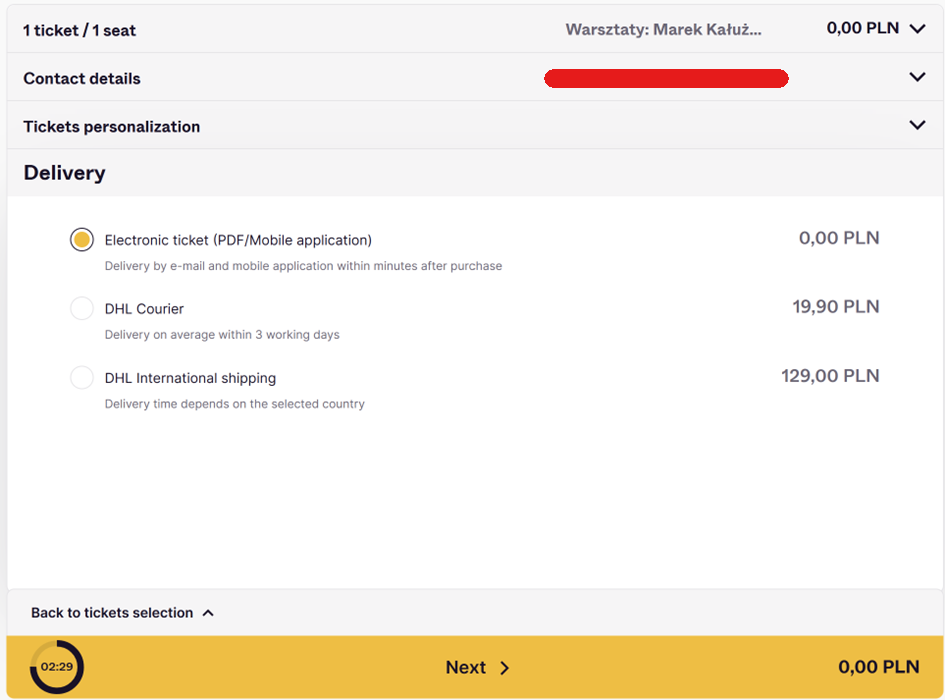This screenshot has height=700, width=945.
Task: Choose DHL Courier radio button
Action: [x=81, y=308]
